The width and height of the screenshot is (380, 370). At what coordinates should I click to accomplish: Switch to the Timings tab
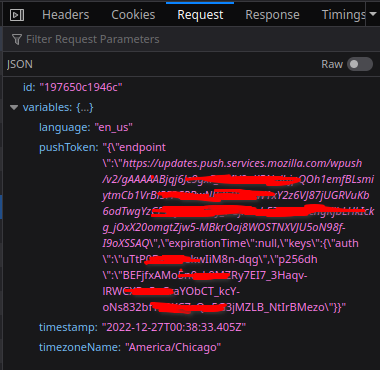click(x=343, y=15)
